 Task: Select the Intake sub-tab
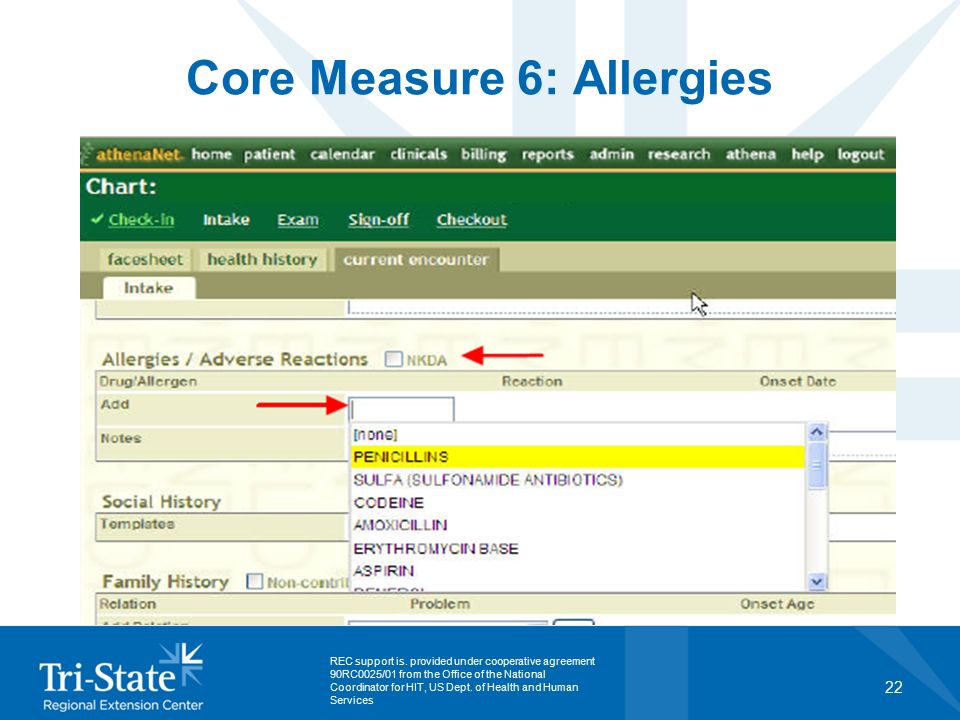149,288
